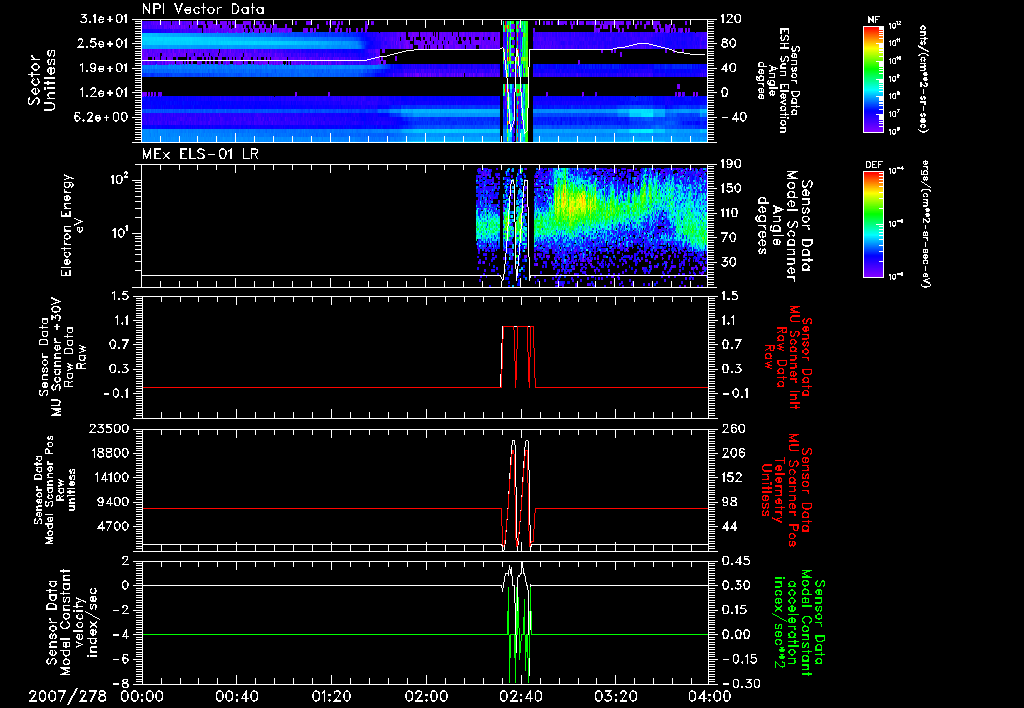Click the NPI Vector Data panel title
1024x708 pixels.
(203, 9)
